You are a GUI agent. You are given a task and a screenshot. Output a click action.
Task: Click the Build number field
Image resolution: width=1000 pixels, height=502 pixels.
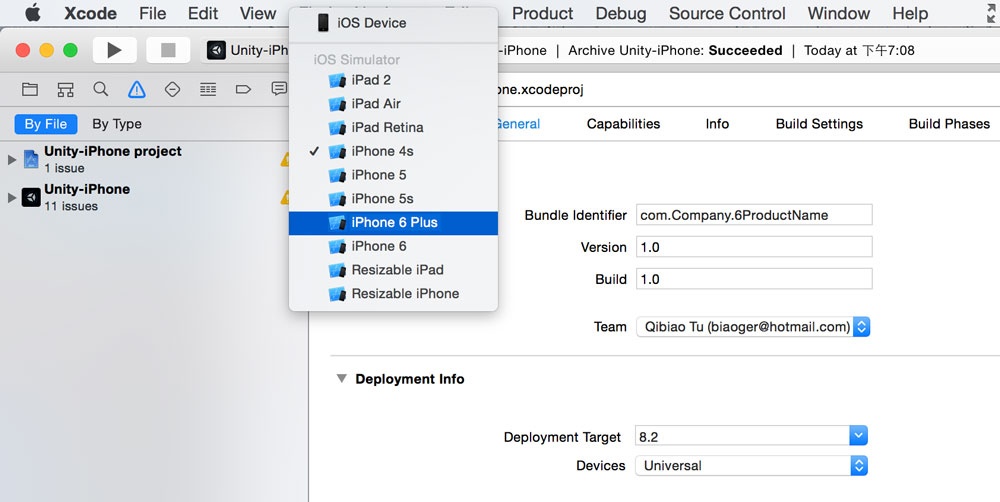point(754,279)
